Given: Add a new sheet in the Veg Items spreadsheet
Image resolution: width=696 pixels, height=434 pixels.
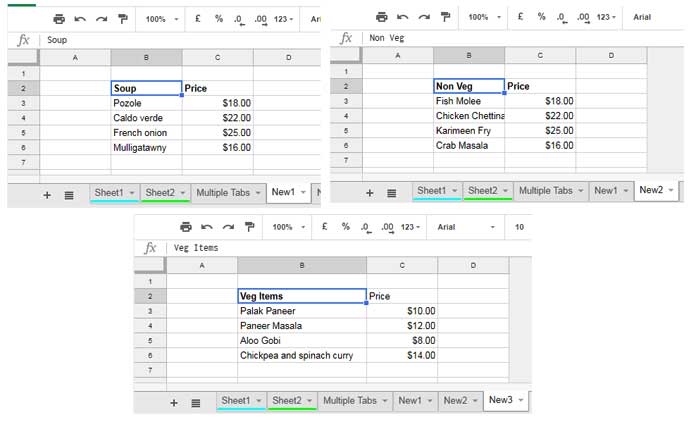Looking at the screenshot, I should coord(174,402).
